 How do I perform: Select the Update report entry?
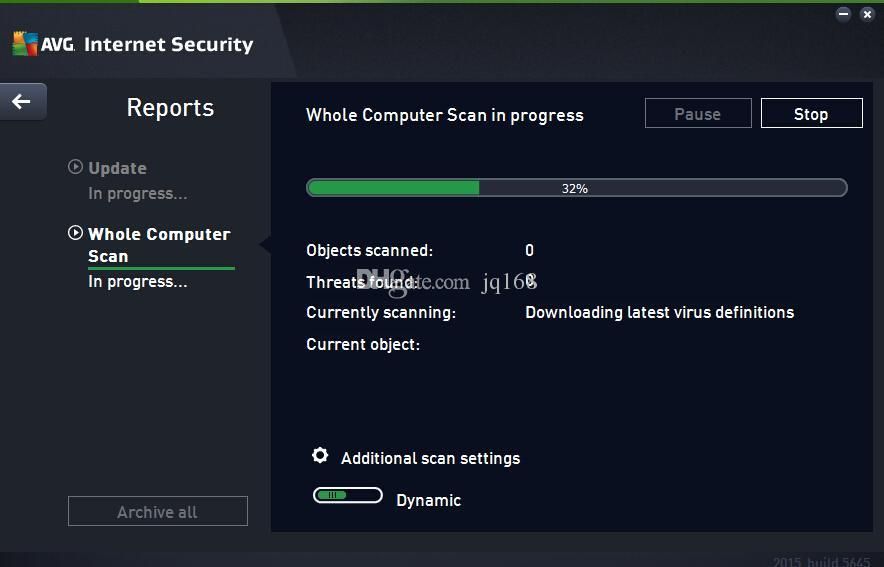[x=117, y=168]
